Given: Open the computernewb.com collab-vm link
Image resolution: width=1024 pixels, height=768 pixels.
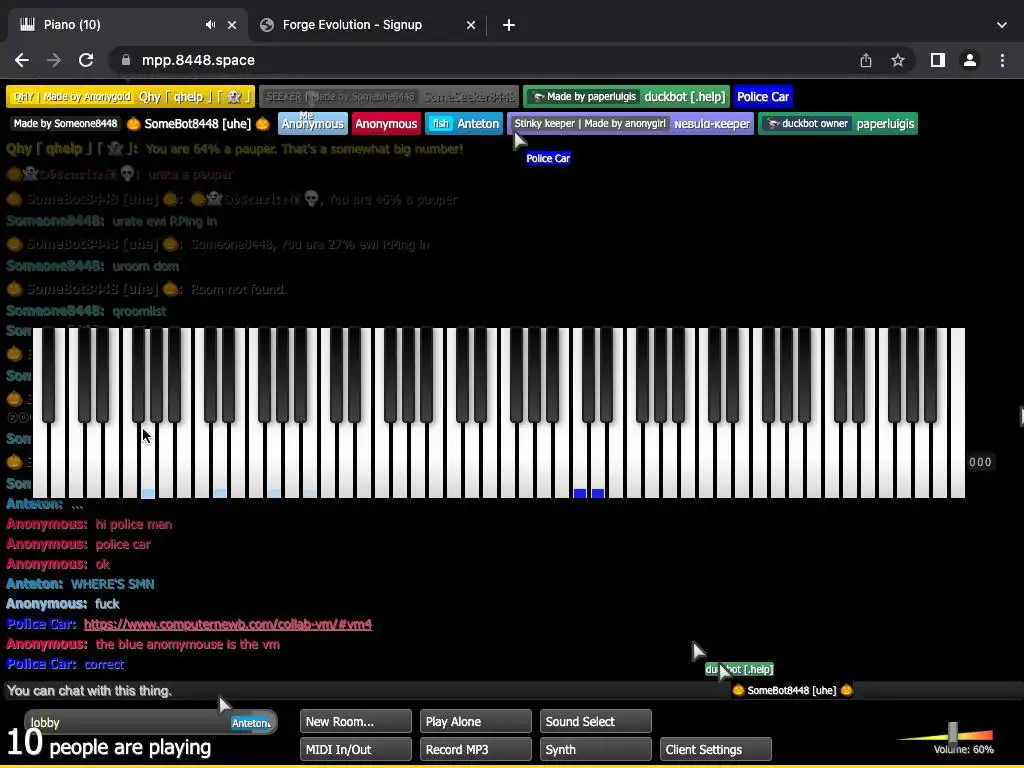Looking at the screenshot, I should 227,624.
